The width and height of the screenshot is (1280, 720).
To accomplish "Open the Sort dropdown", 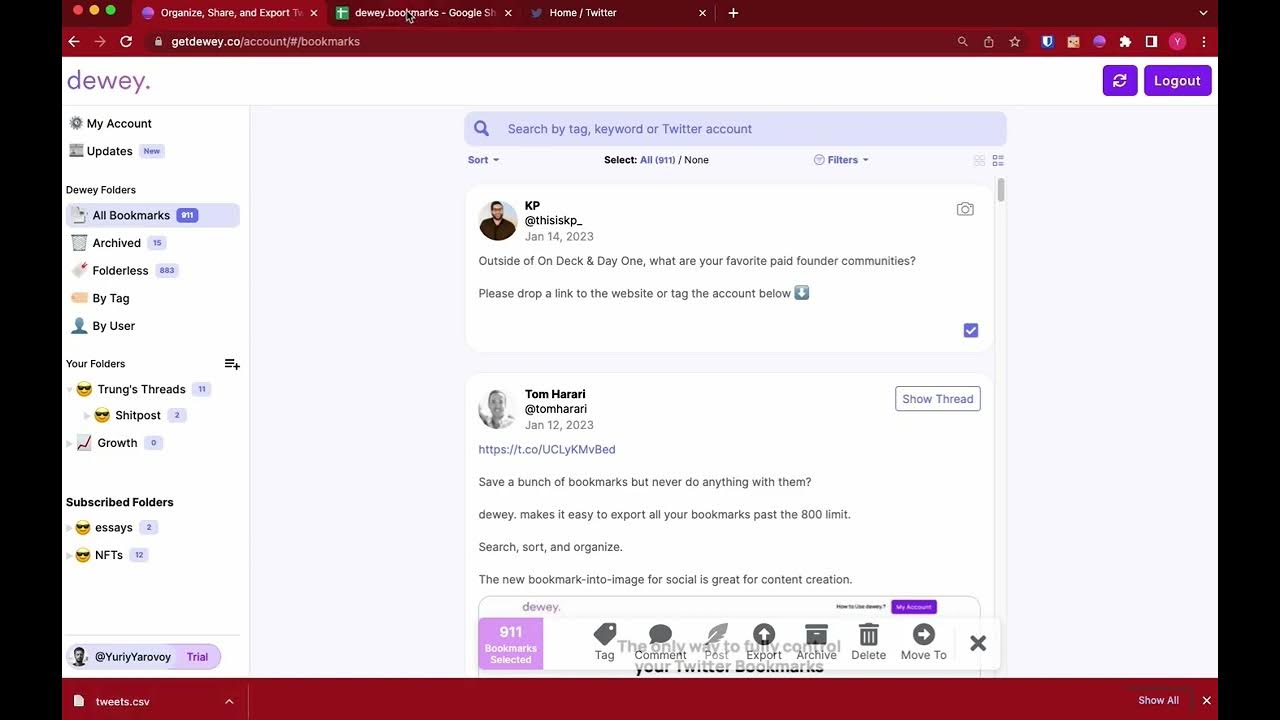I will coord(483,160).
